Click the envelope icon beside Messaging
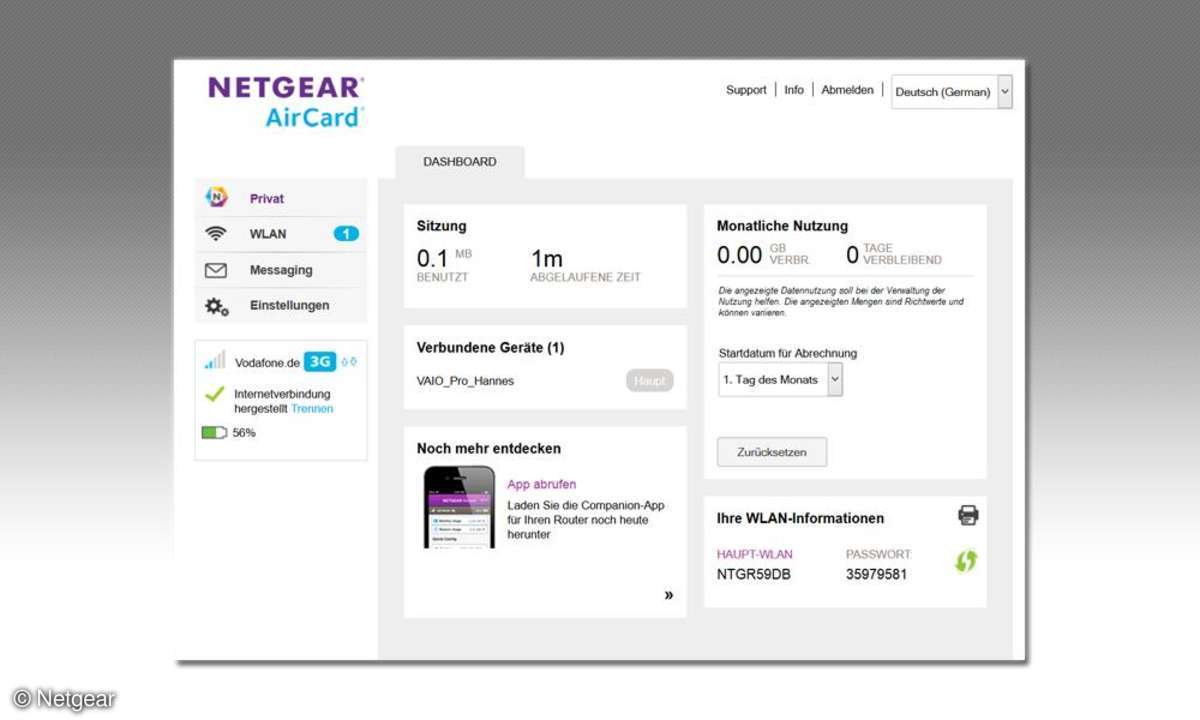Viewport: 1200px width, 720px height. click(x=216, y=270)
